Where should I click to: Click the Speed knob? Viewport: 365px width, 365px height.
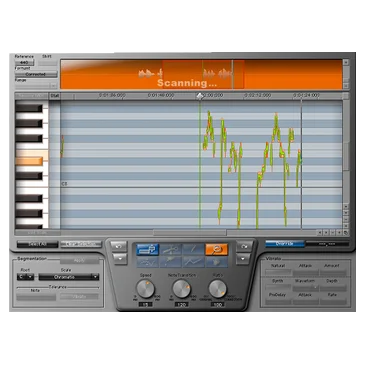tap(145, 289)
